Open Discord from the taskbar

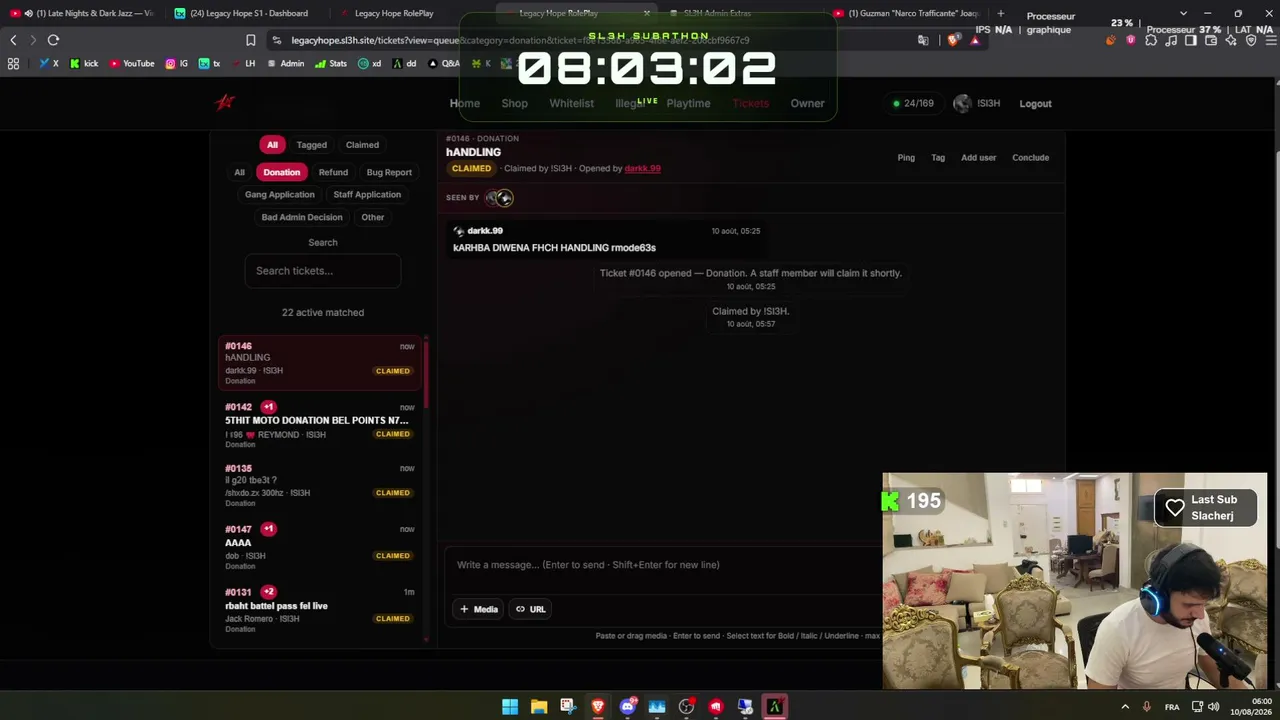tap(627, 707)
